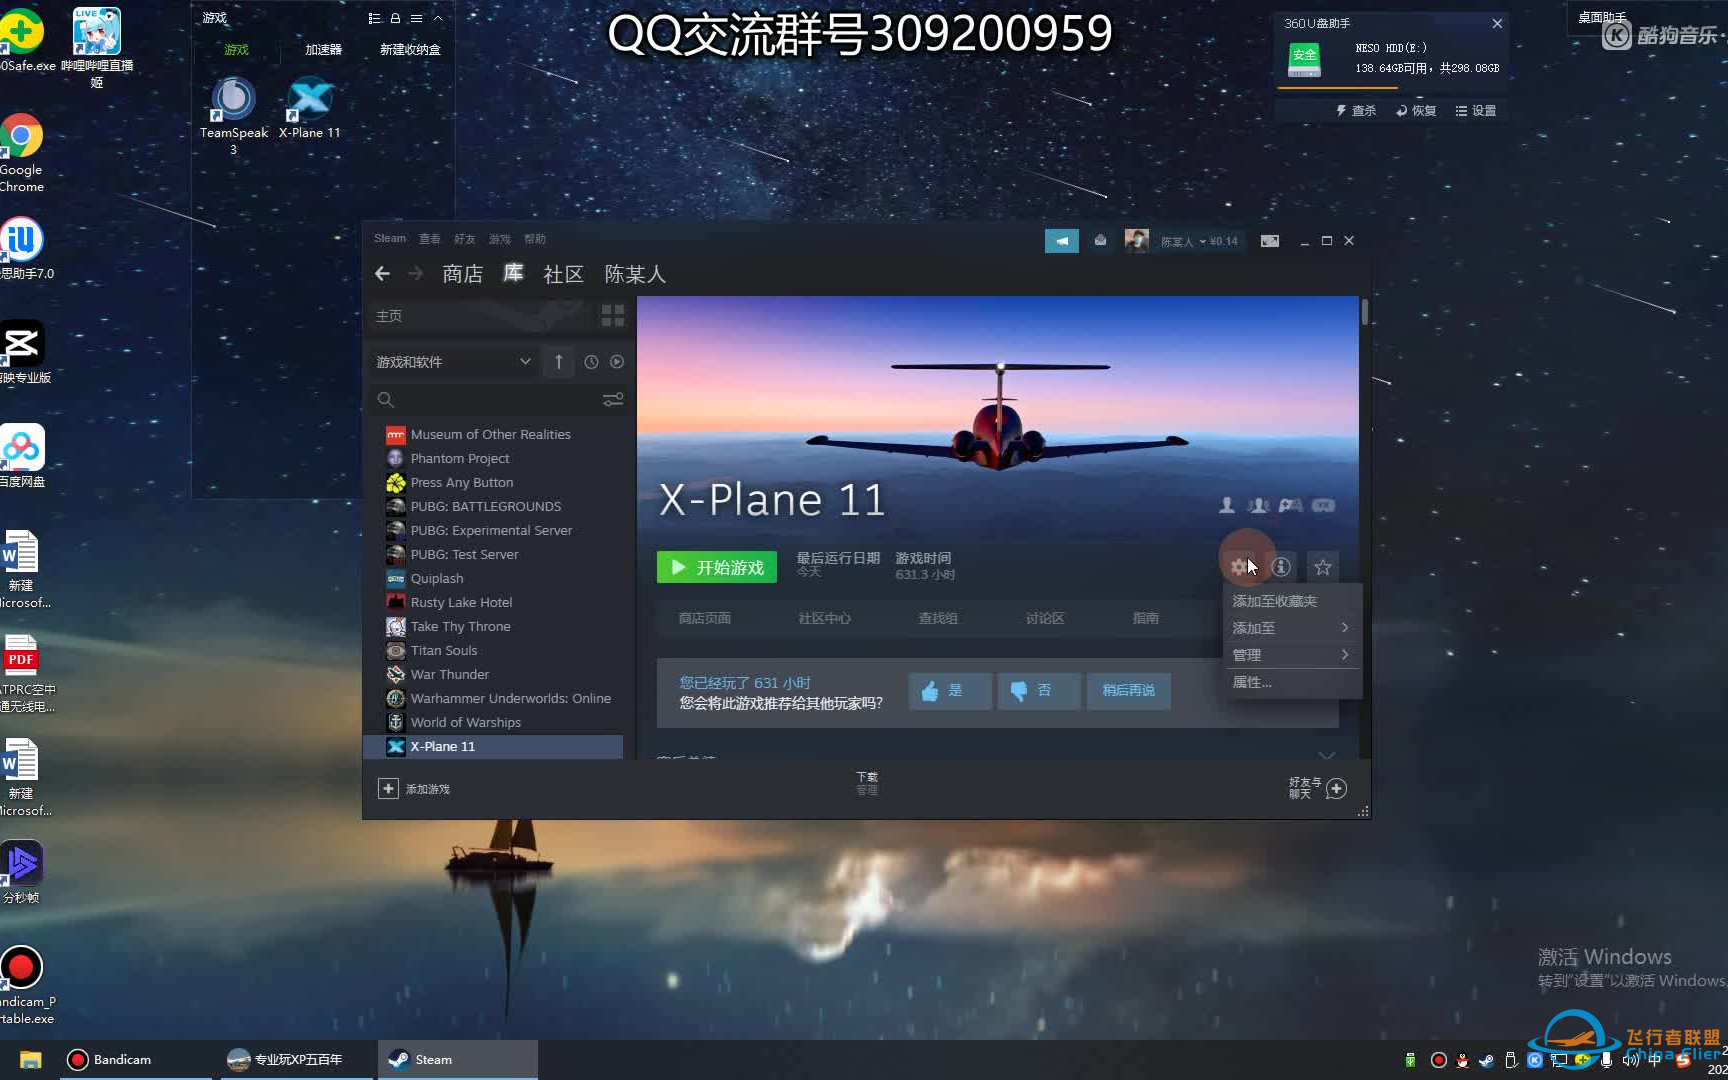Open the 社区中心 link
This screenshot has height=1080, width=1728.
825,618
